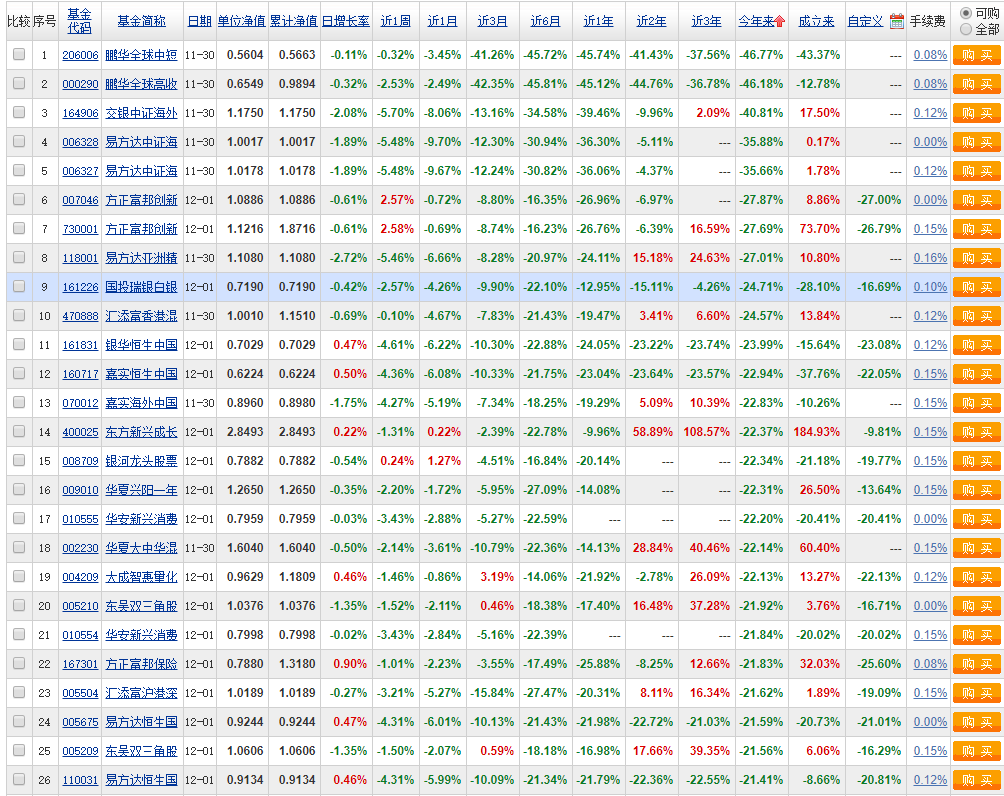Tick compare checkbox for fund 164906
The image size is (1004, 796).
tap(19, 112)
